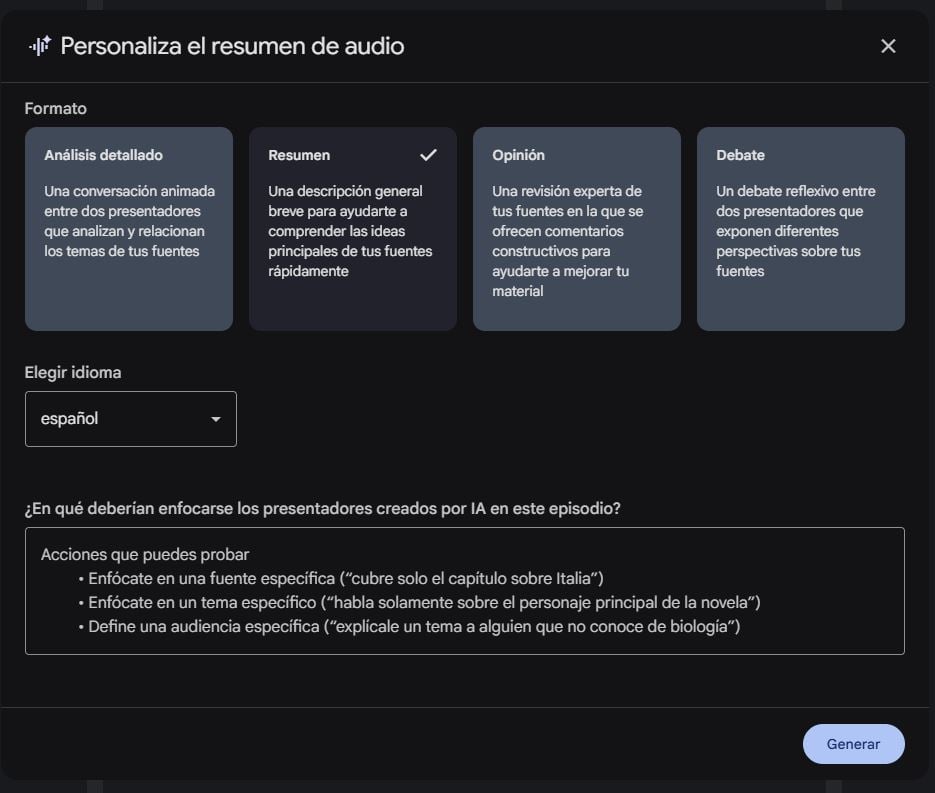Focus the presenters' focus instructions text box
This screenshot has height=793, width=935.
[464, 591]
